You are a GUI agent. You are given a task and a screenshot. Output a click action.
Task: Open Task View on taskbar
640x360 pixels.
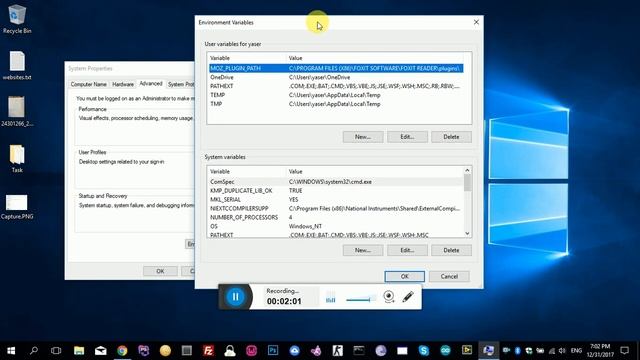[x=56, y=350]
